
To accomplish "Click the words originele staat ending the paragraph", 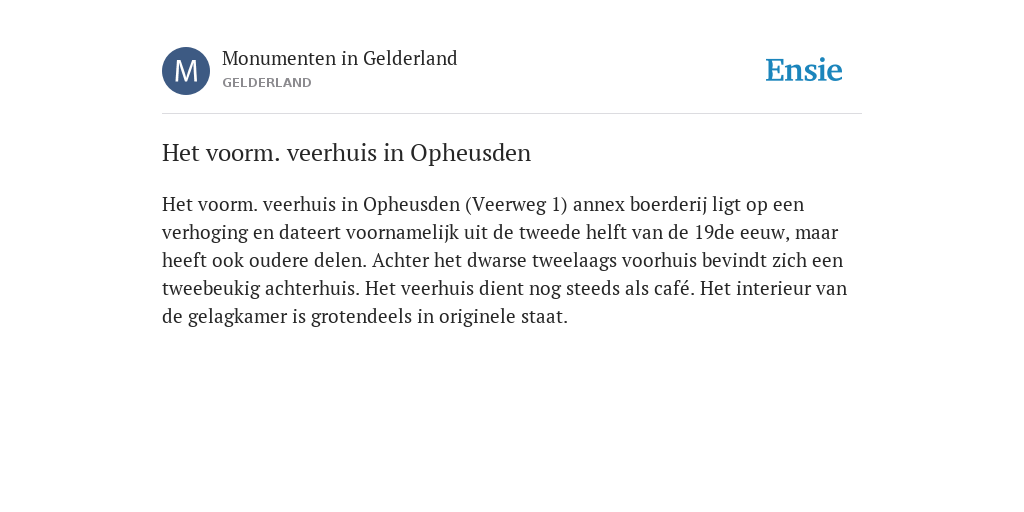I will (x=503, y=317).
